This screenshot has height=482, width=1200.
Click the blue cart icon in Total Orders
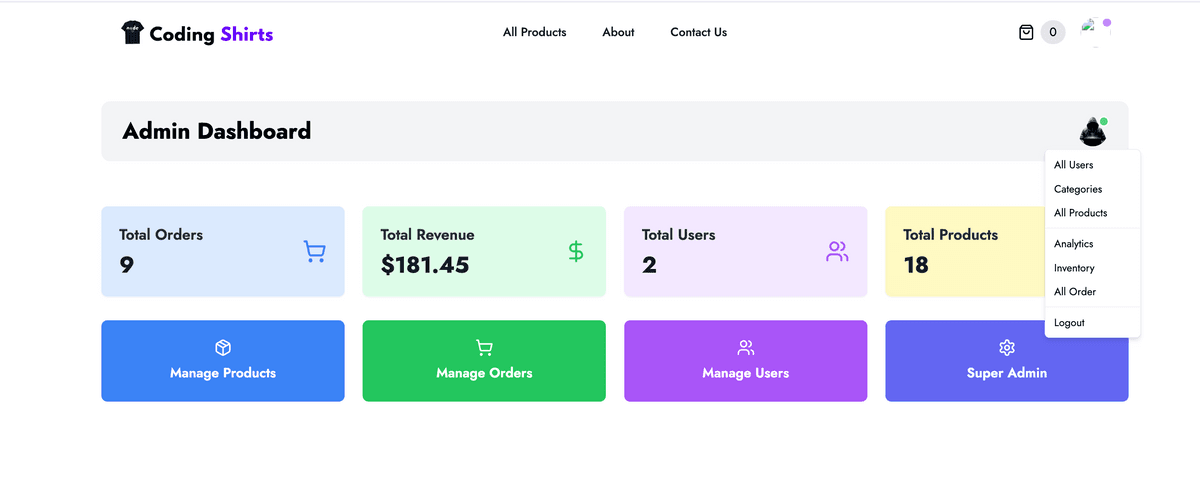[314, 251]
